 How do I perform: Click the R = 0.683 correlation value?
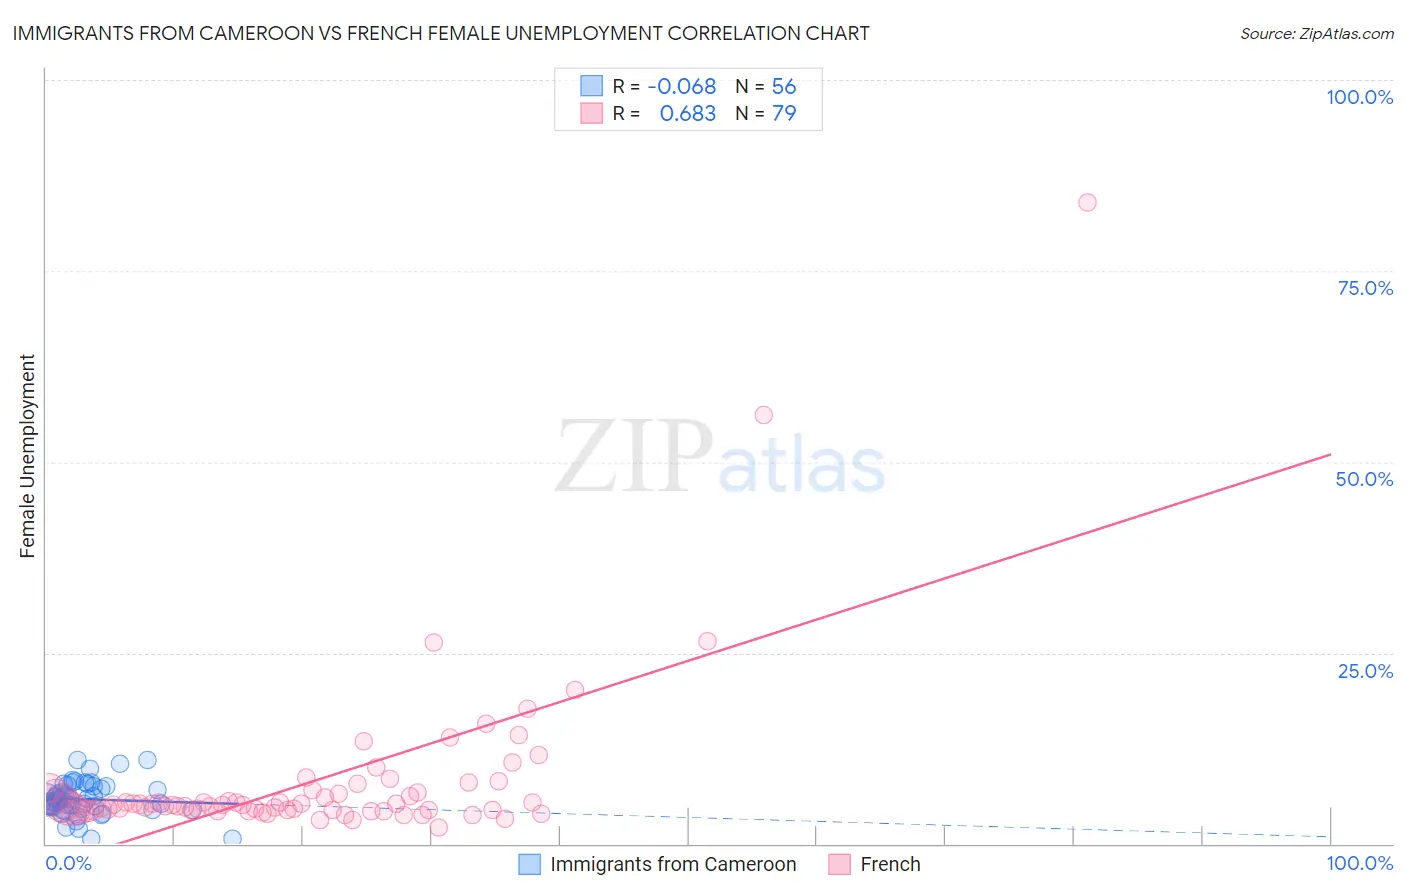665,114
